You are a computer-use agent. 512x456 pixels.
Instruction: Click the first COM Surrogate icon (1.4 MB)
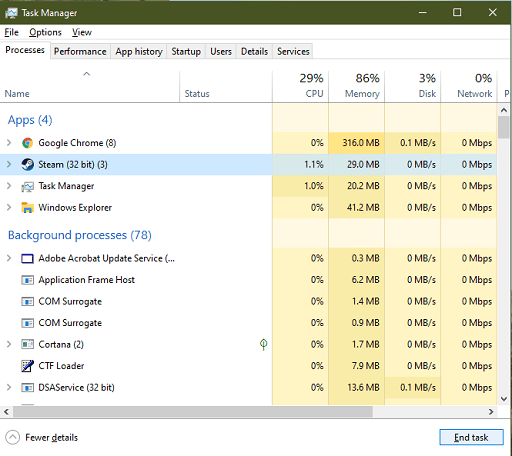27,302
